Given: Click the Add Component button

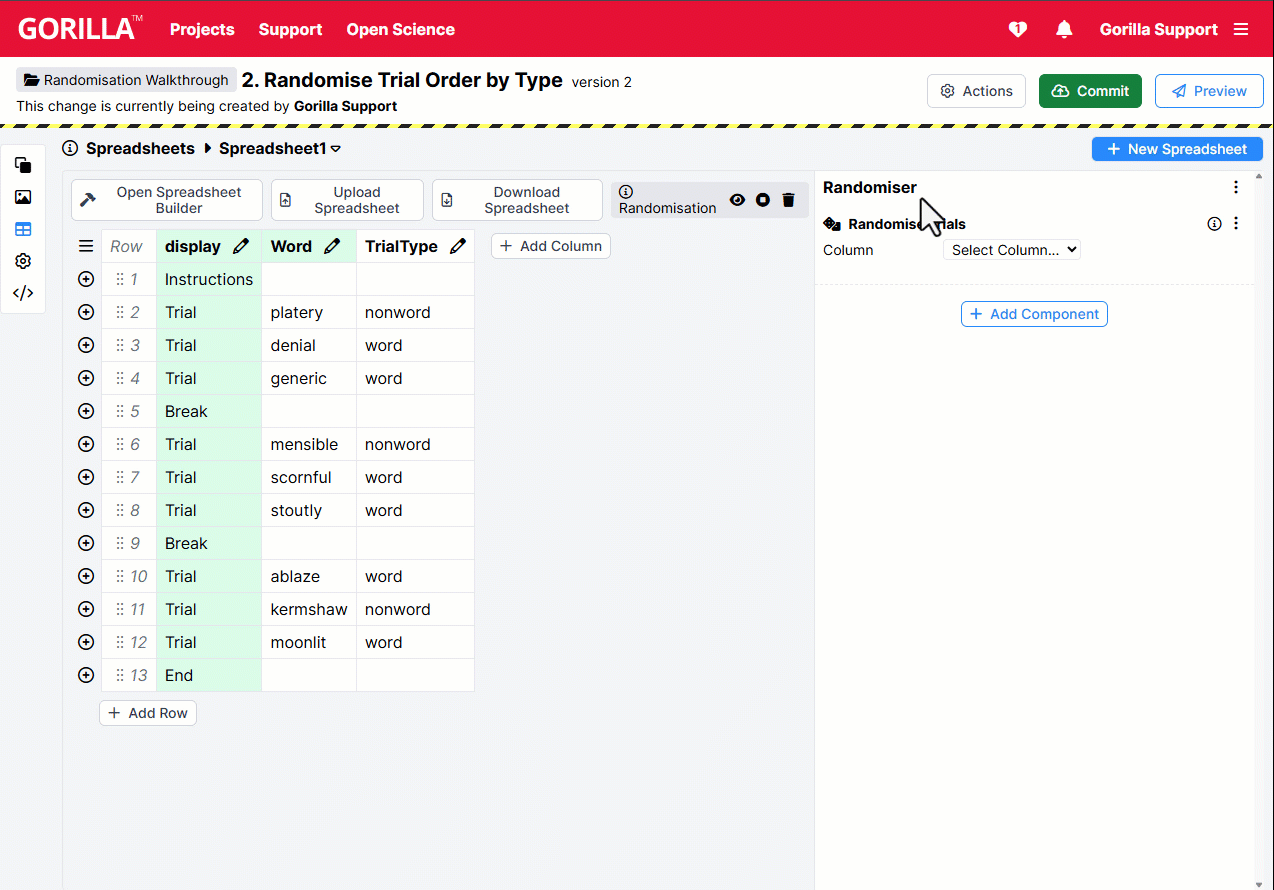Looking at the screenshot, I should click(1034, 313).
